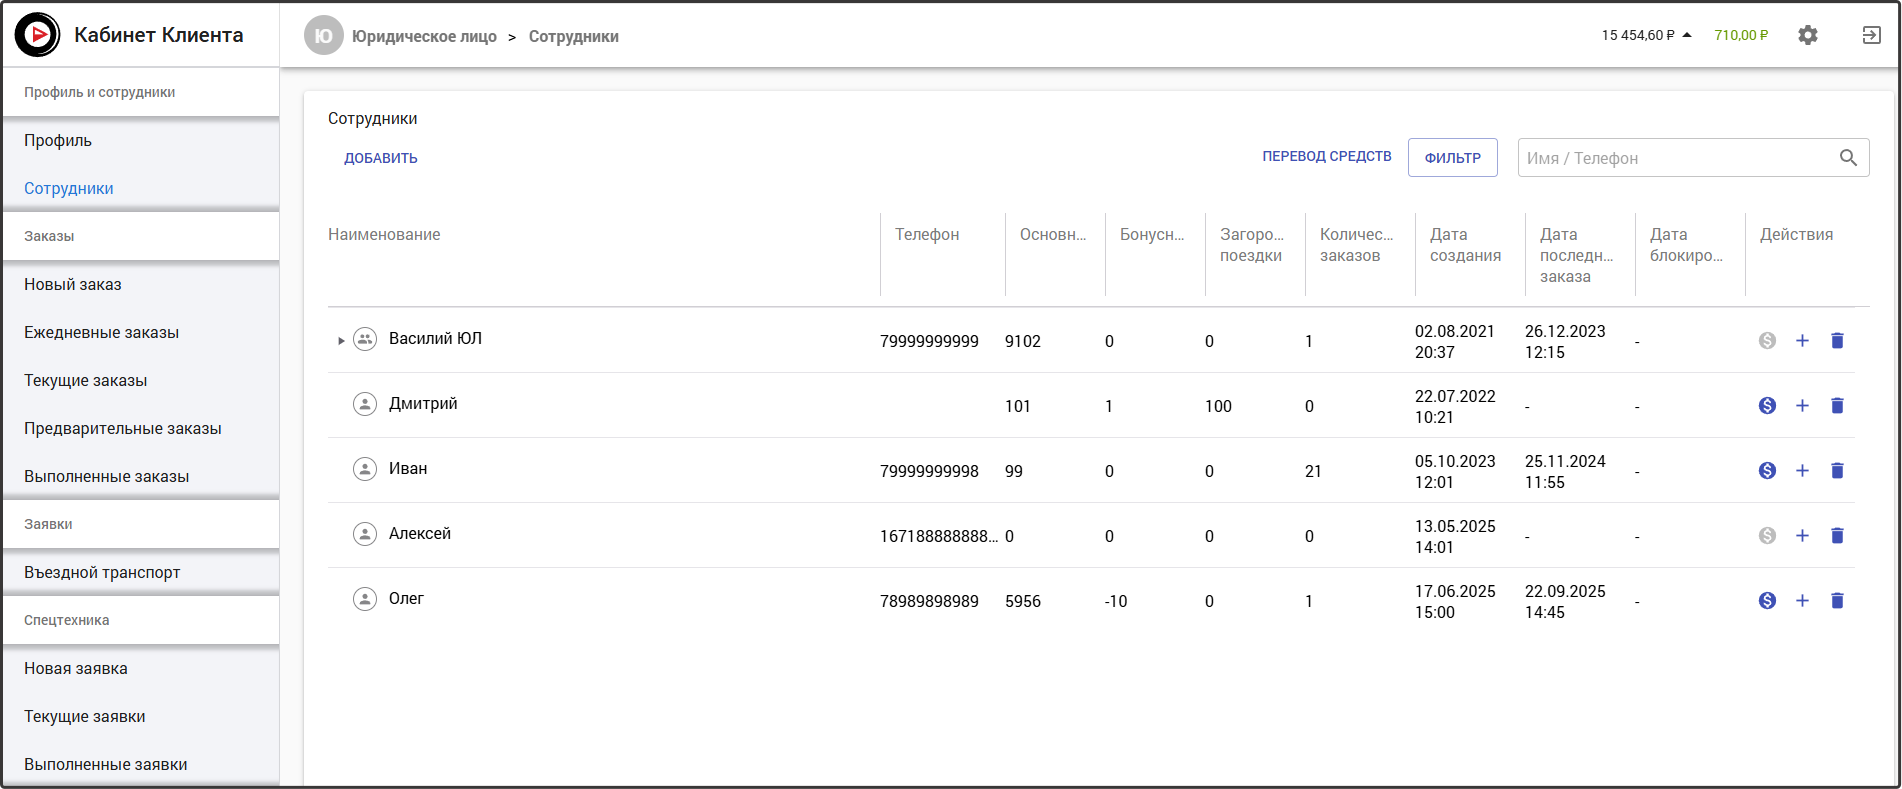Click the Кабинет Клиента logo icon
Image resolution: width=1902 pixels, height=789 pixels.
click(x=38, y=35)
